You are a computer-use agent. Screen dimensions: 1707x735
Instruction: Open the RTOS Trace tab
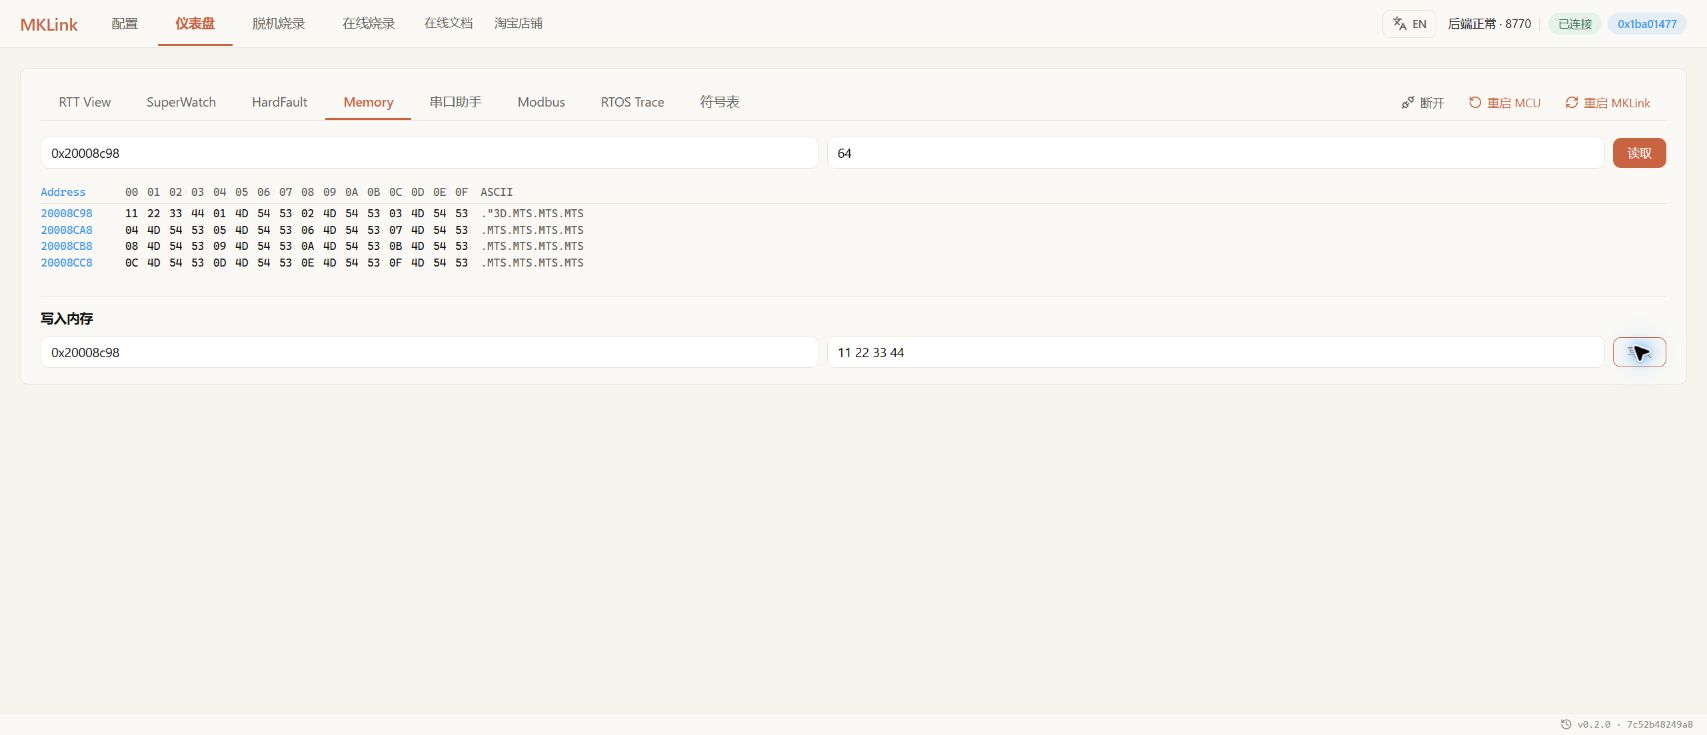632,102
